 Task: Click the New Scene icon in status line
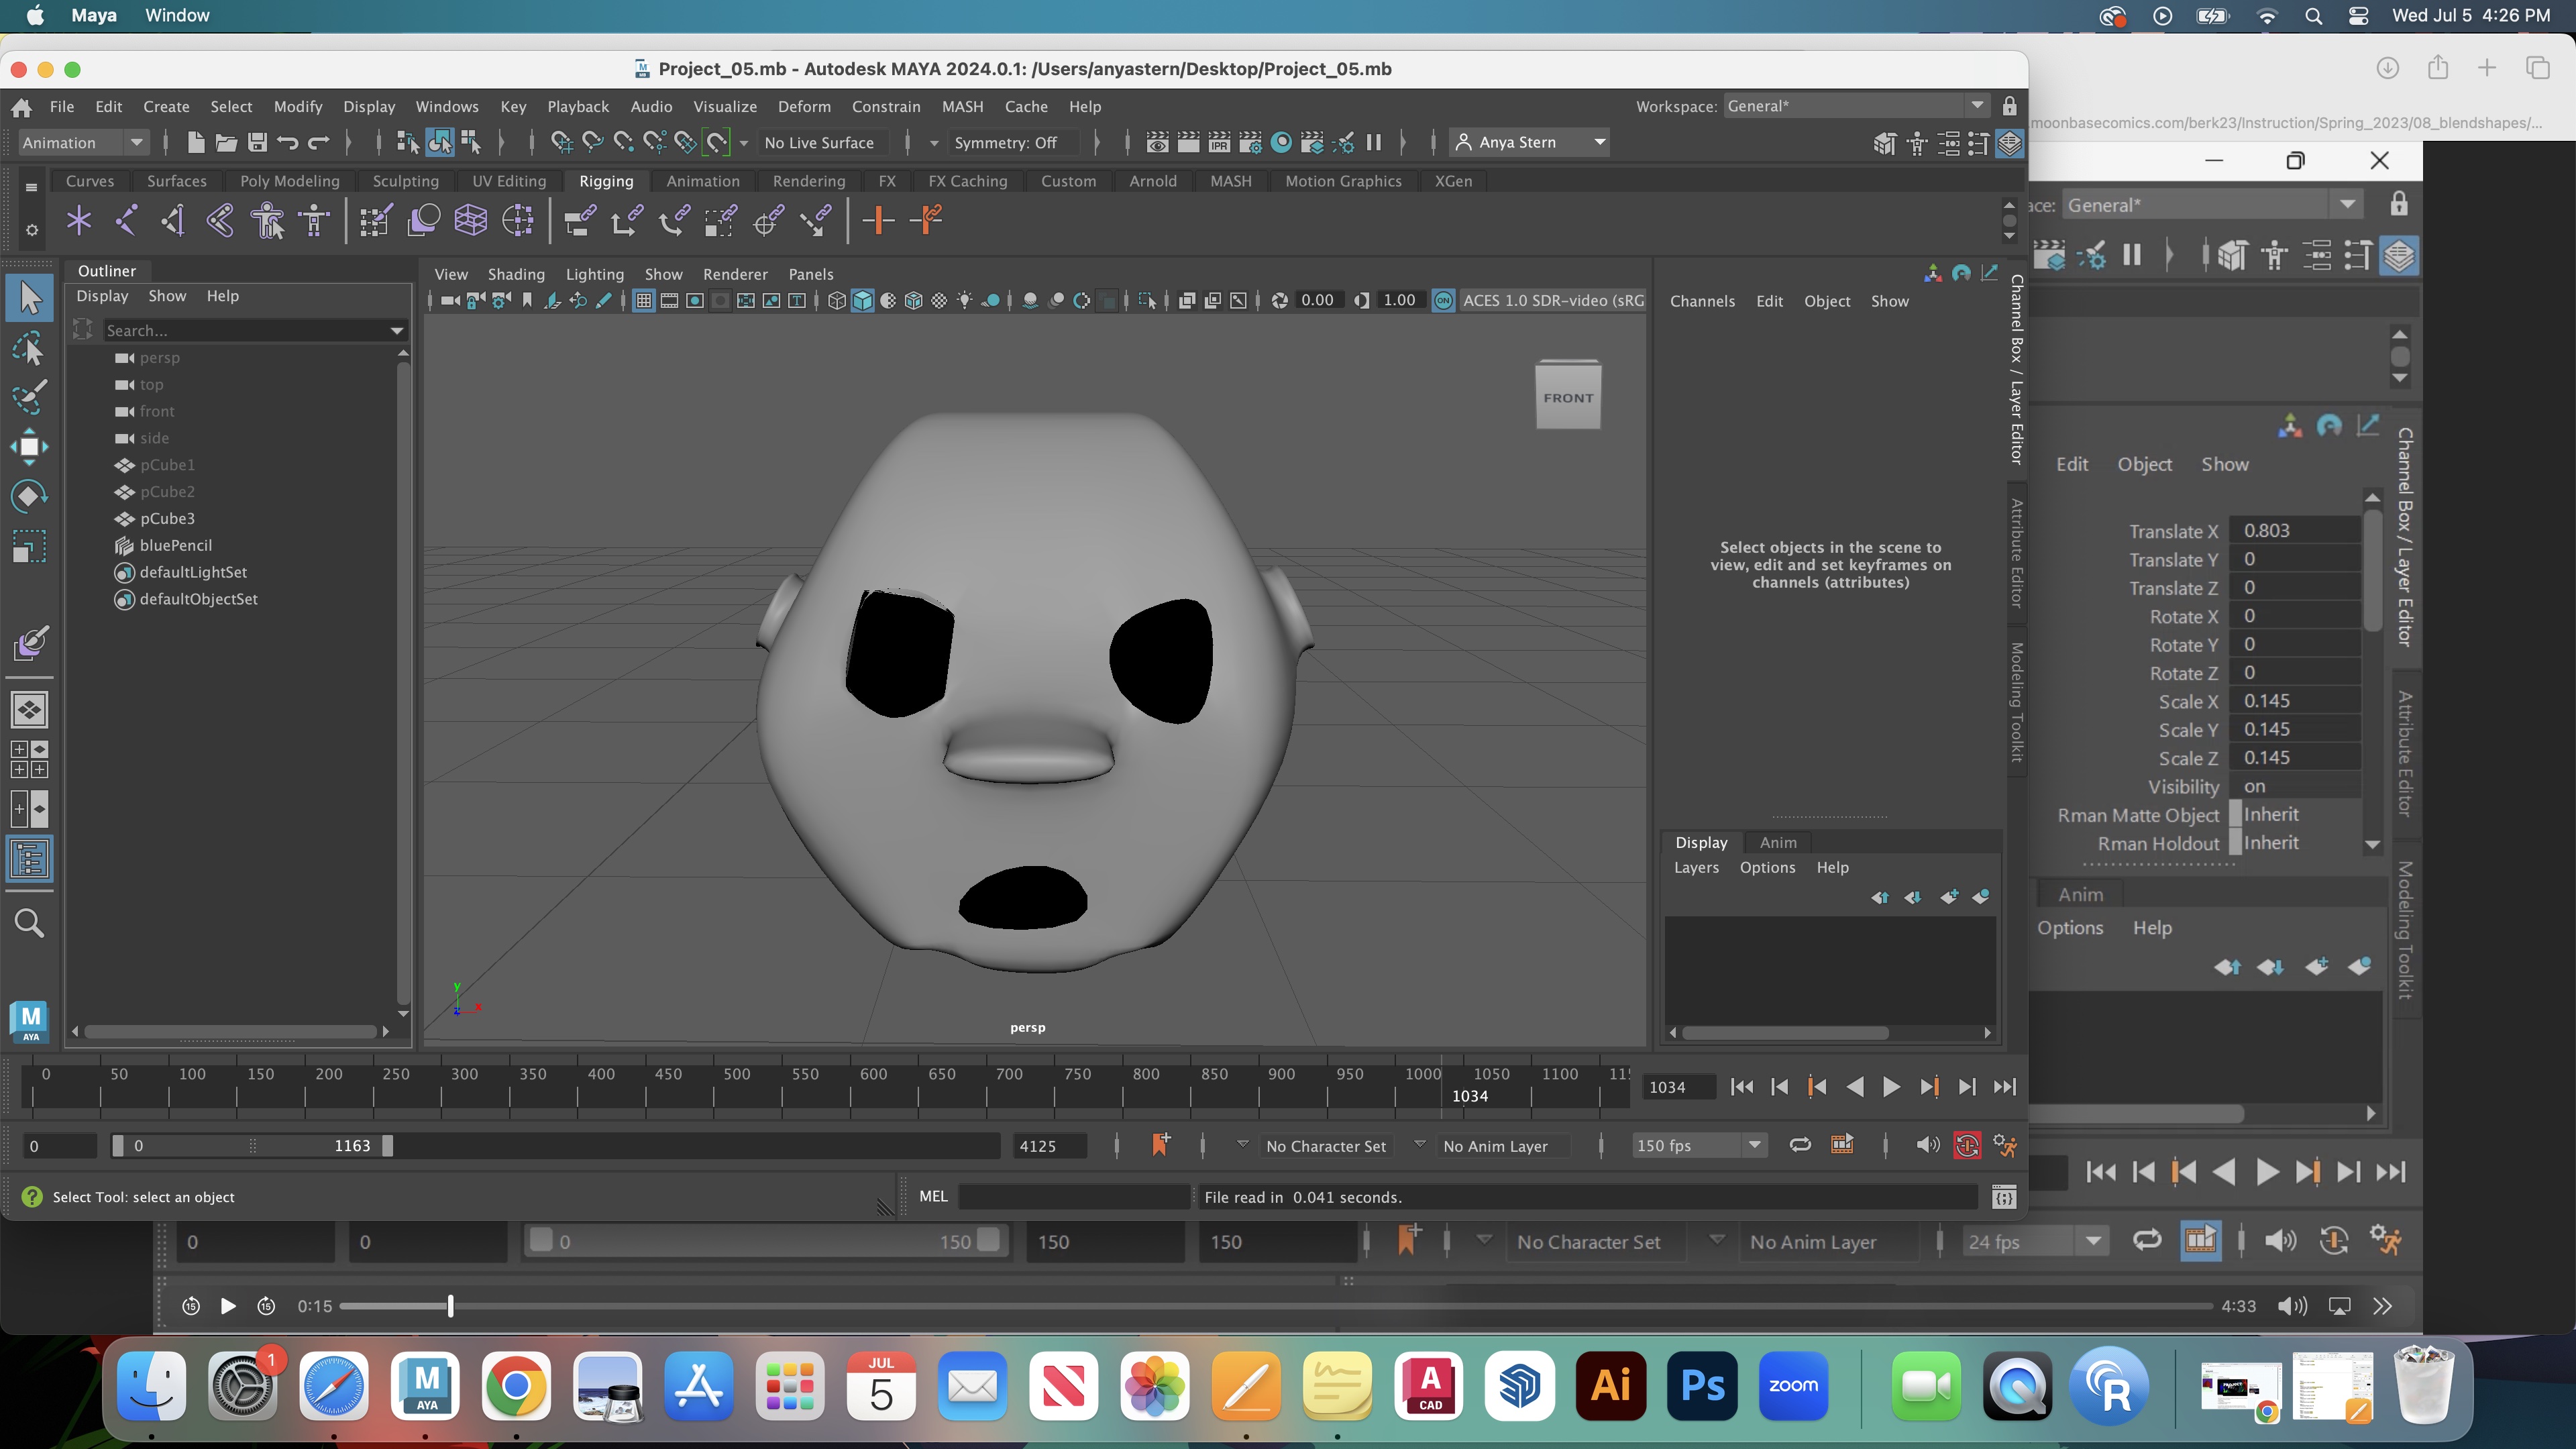pos(196,142)
